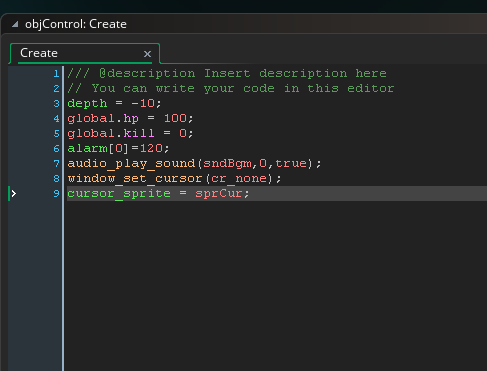Click 'global' on line 5

(91, 134)
